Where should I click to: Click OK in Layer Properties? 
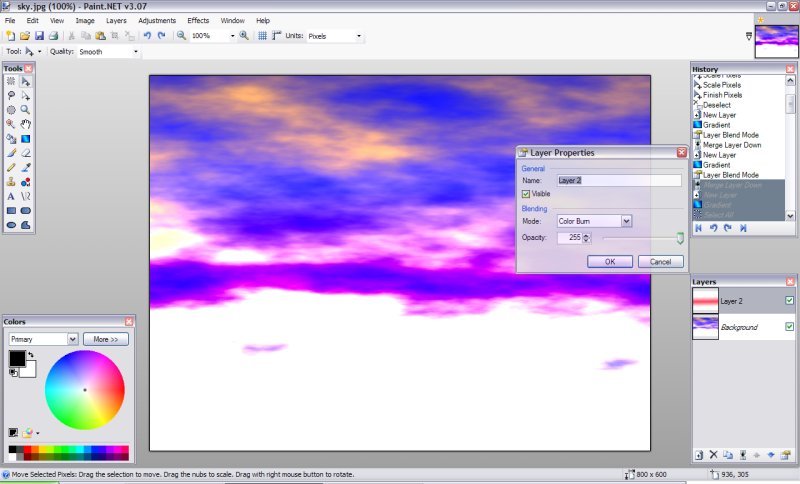(x=610, y=261)
